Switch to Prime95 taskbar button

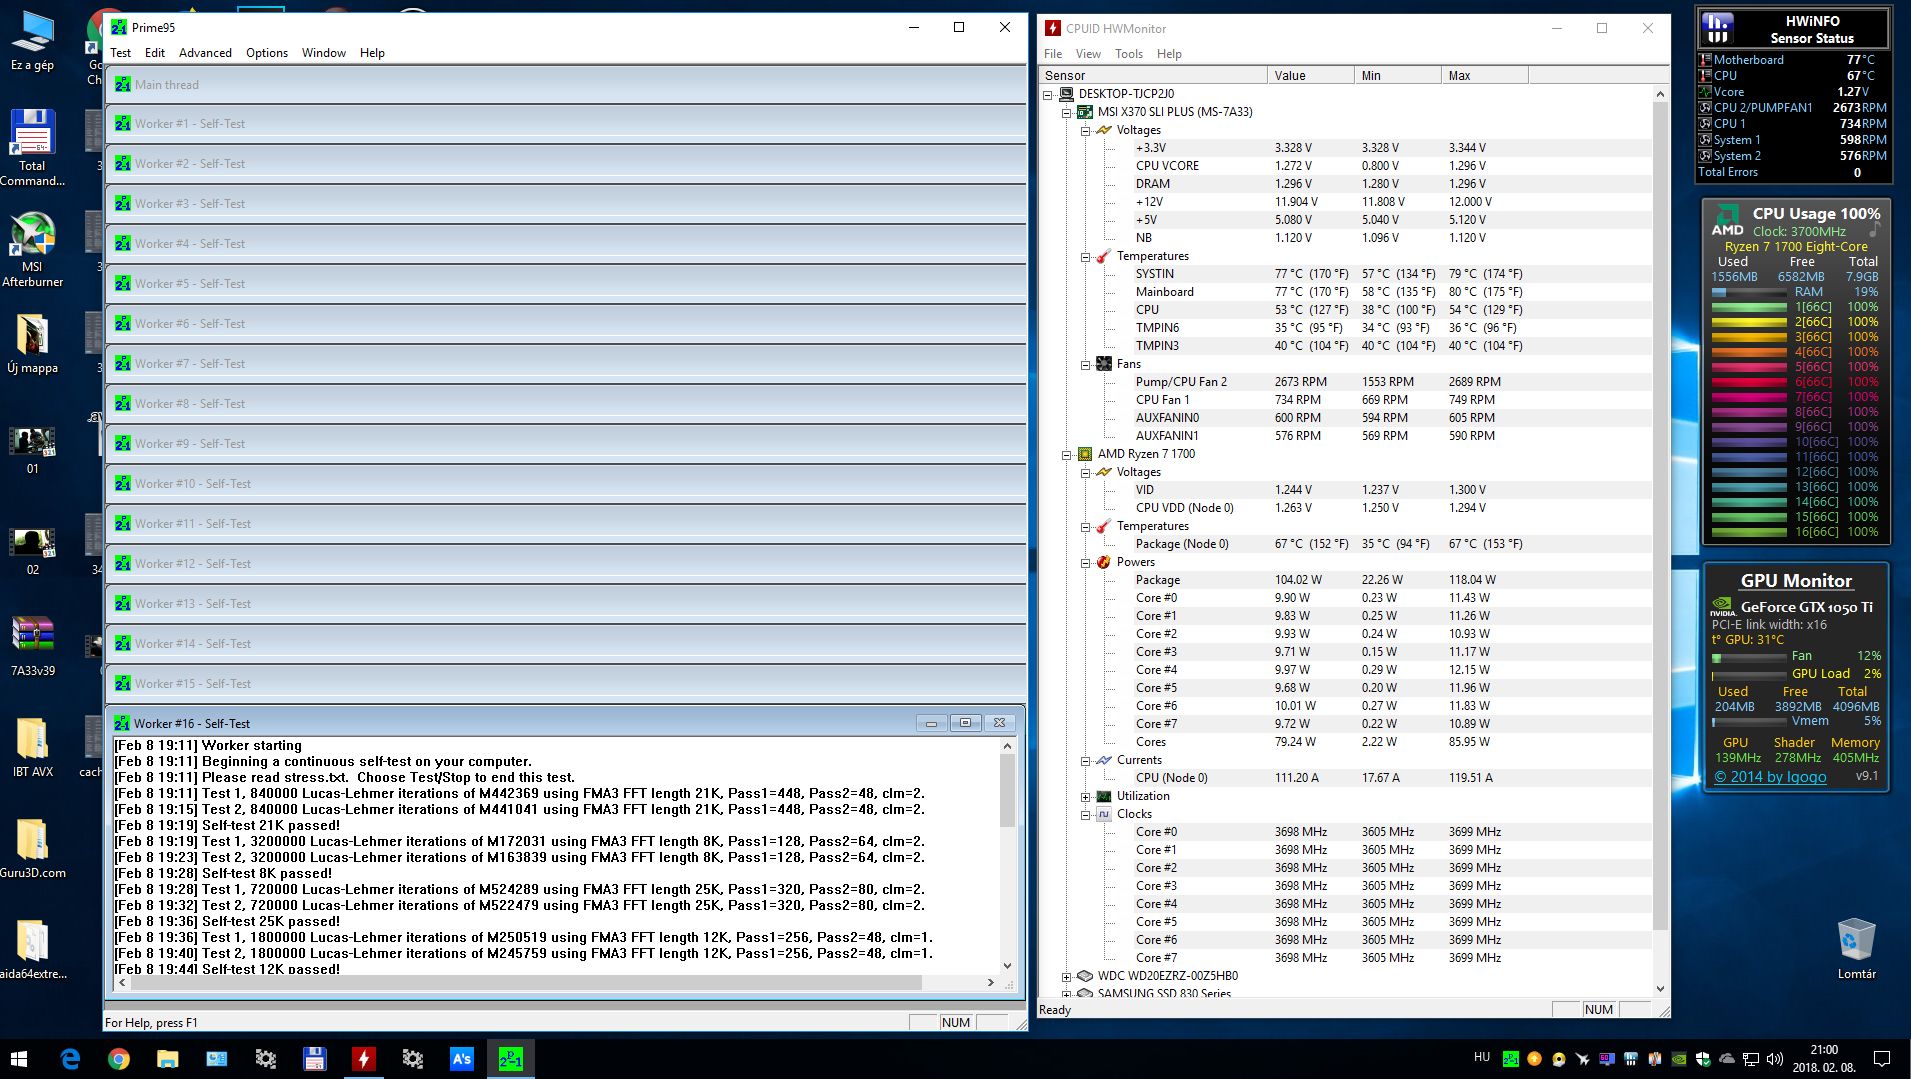[511, 1059]
